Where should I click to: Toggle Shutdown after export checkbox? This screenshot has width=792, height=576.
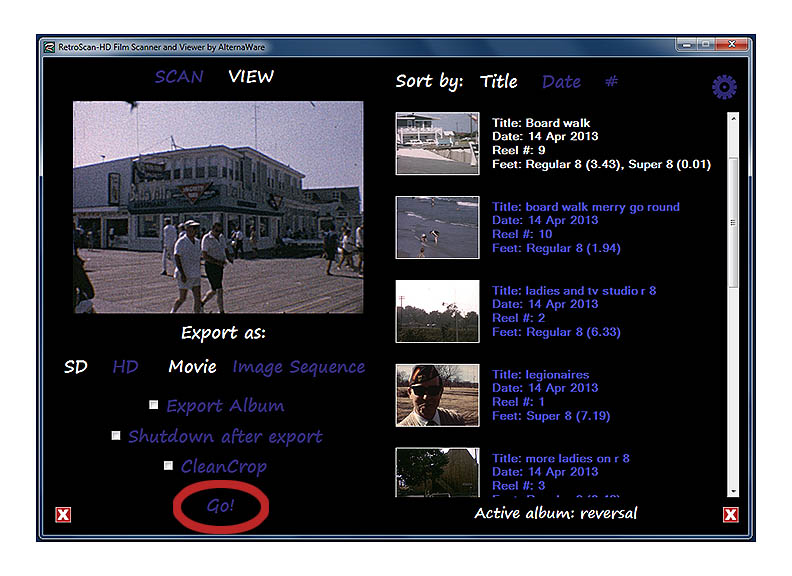[x=116, y=436]
